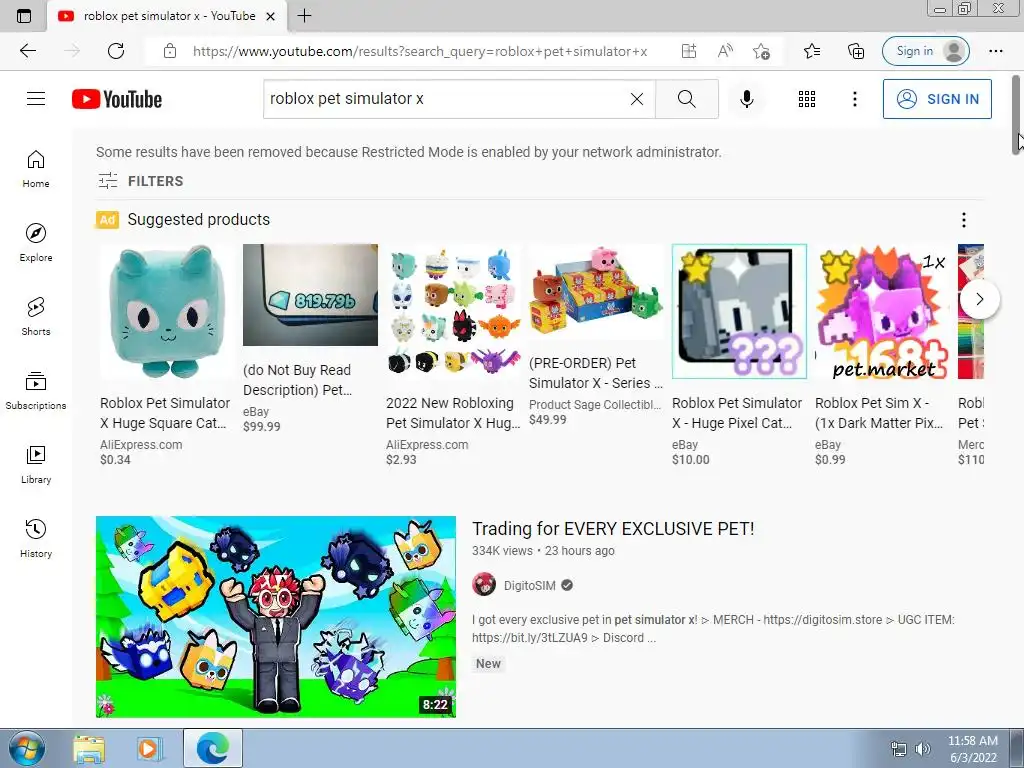Go to YouTube home via logo
Screen dimensions: 1024x768
click(117, 99)
